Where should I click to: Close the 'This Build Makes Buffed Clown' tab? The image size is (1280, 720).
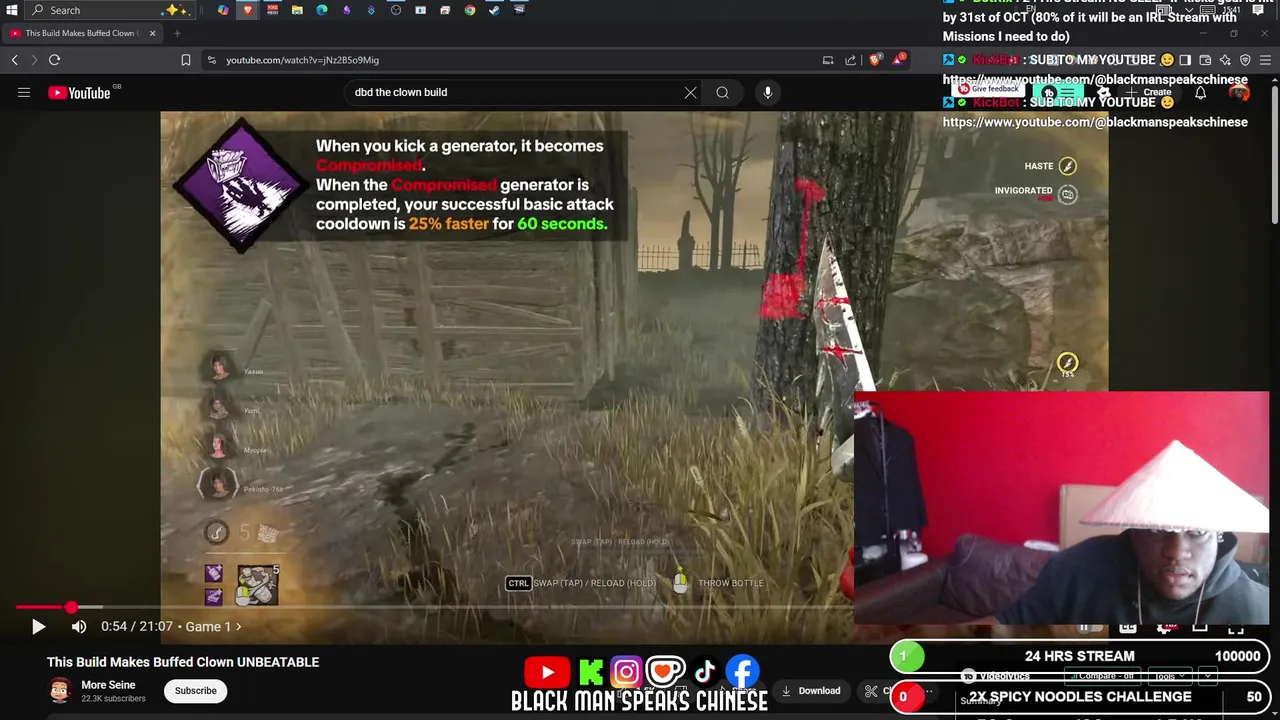point(152,33)
